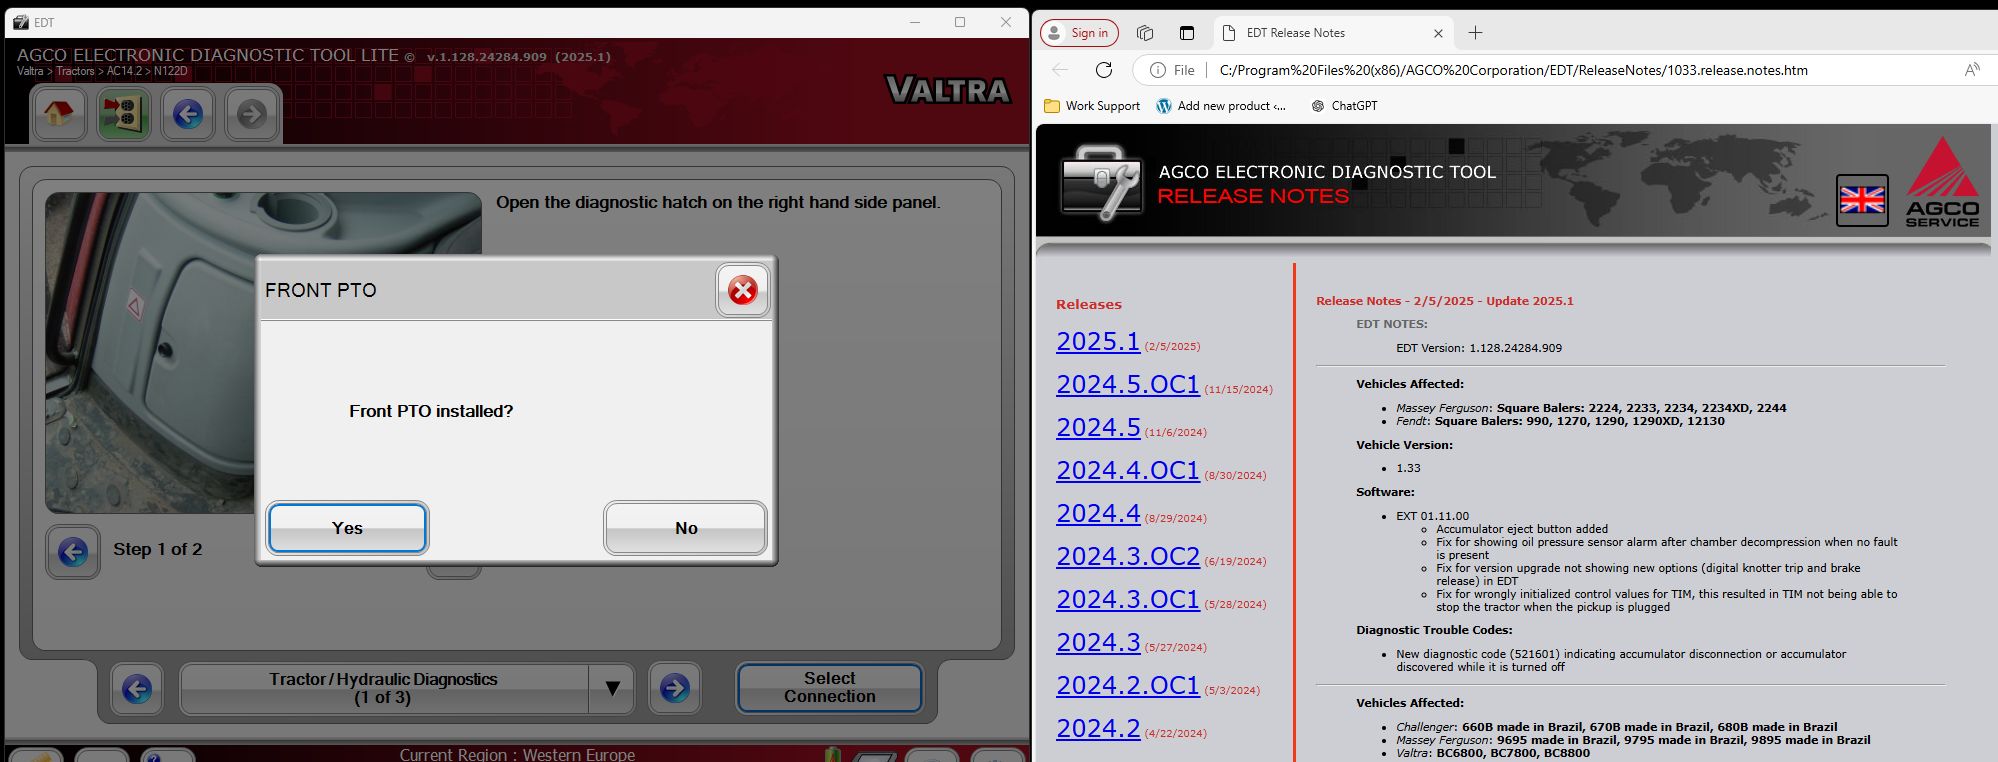The width and height of the screenshot is (1998, 762).
Task: Go to the EDT home screen icon
Action: [58, 114]
